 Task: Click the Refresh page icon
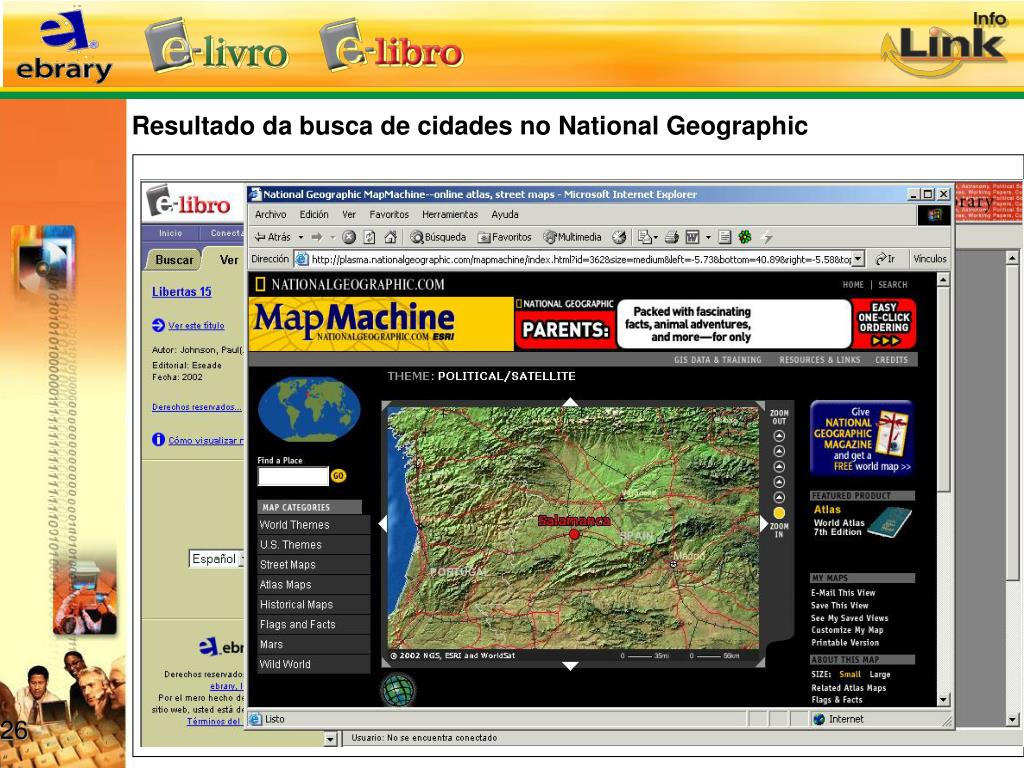(x=370, y=237)
